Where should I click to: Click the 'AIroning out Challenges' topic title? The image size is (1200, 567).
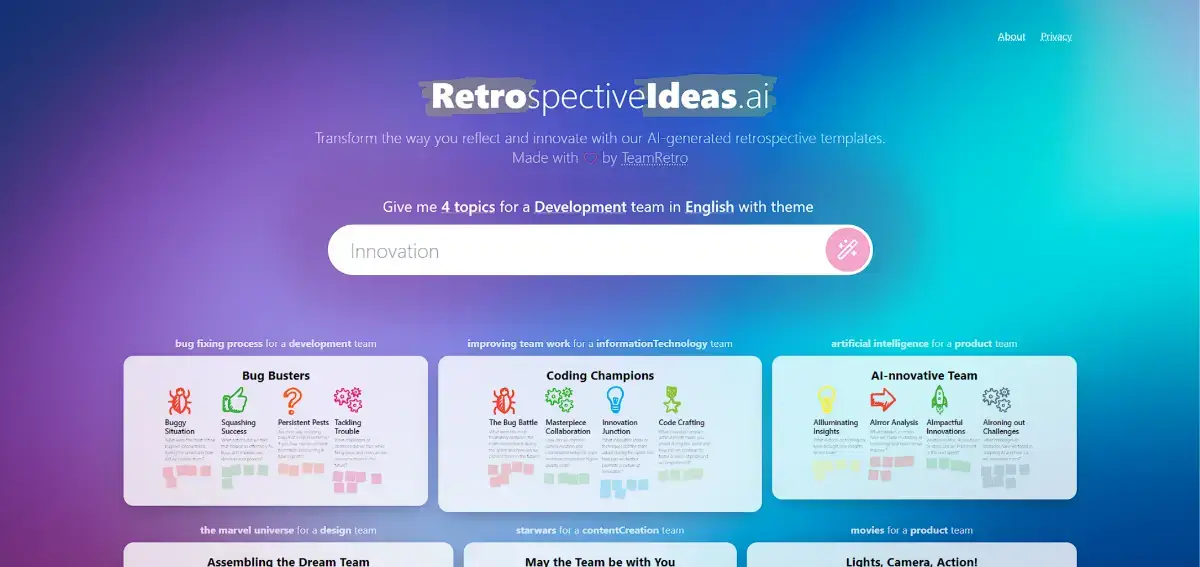pos(1004,427)
